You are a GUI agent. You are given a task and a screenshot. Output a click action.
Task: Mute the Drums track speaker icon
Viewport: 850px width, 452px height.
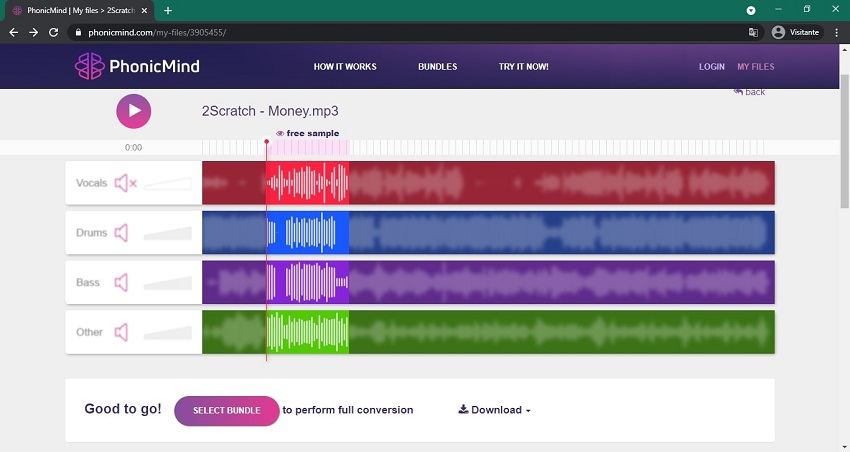coord(121,233)
